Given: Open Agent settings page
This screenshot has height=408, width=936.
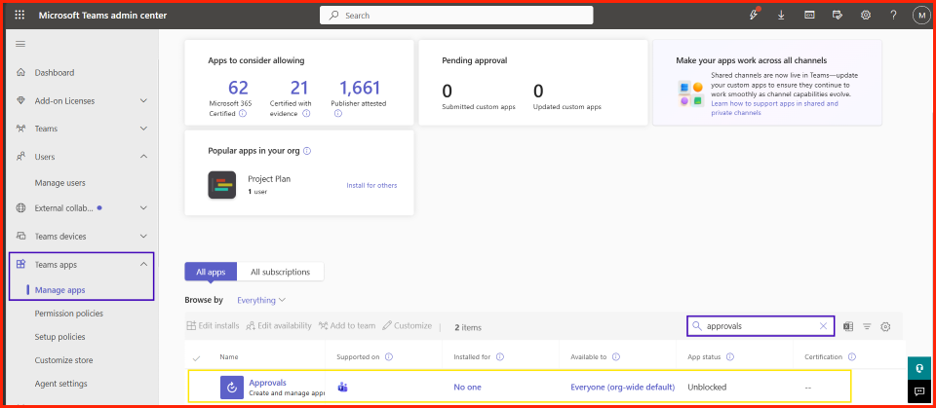Looking at the screenshot, I should (x=61, y=384).
